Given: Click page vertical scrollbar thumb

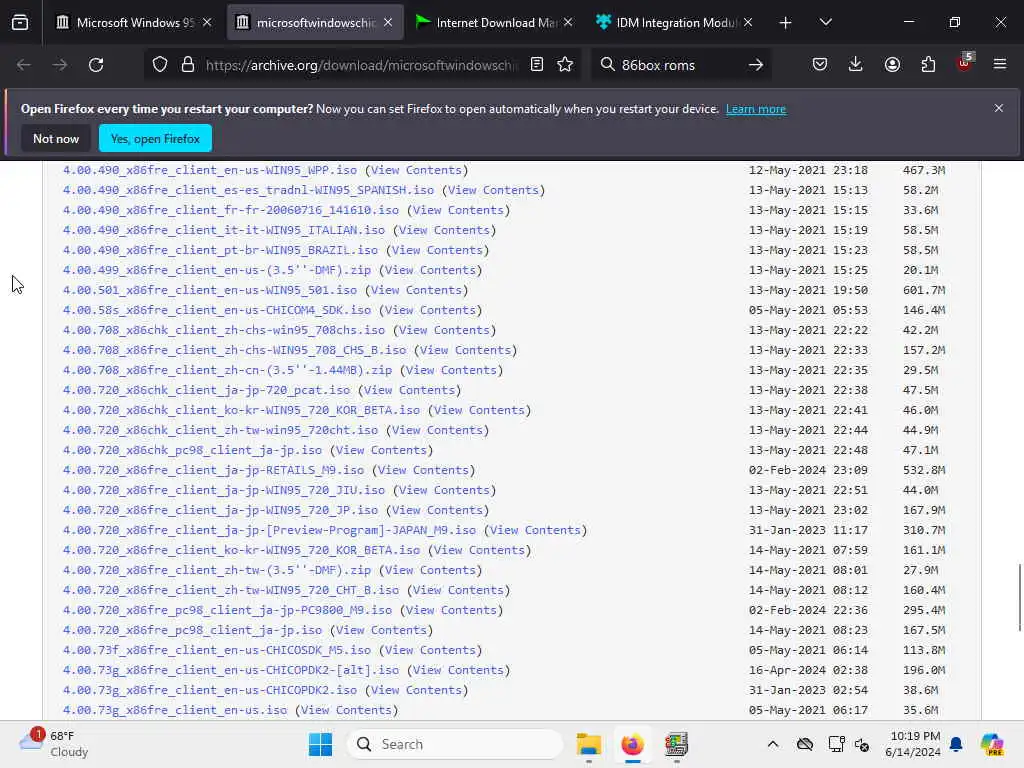Looking at the screenshot, I should [x=1019, y=597].
